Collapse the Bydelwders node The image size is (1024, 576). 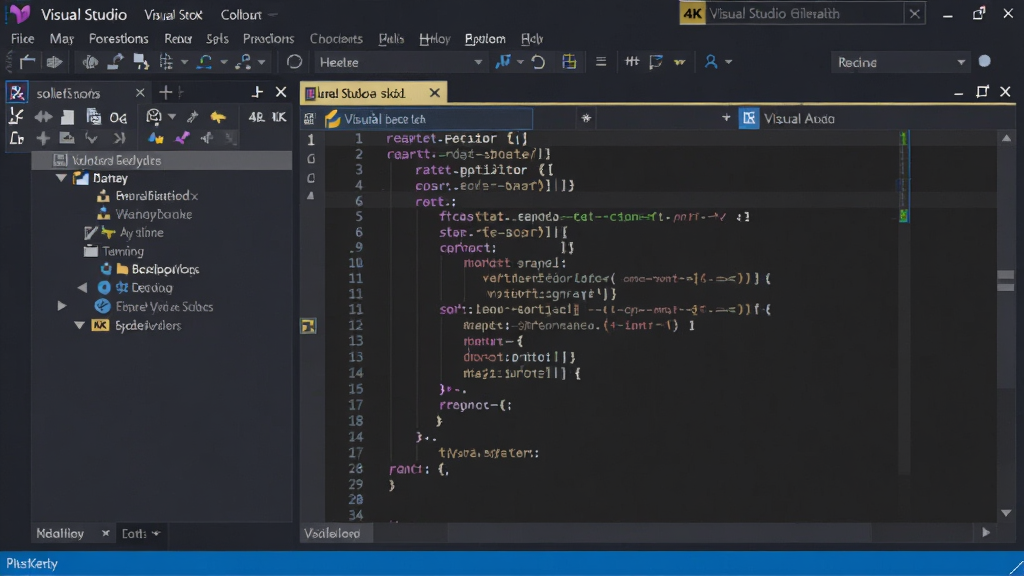(80, 325)
